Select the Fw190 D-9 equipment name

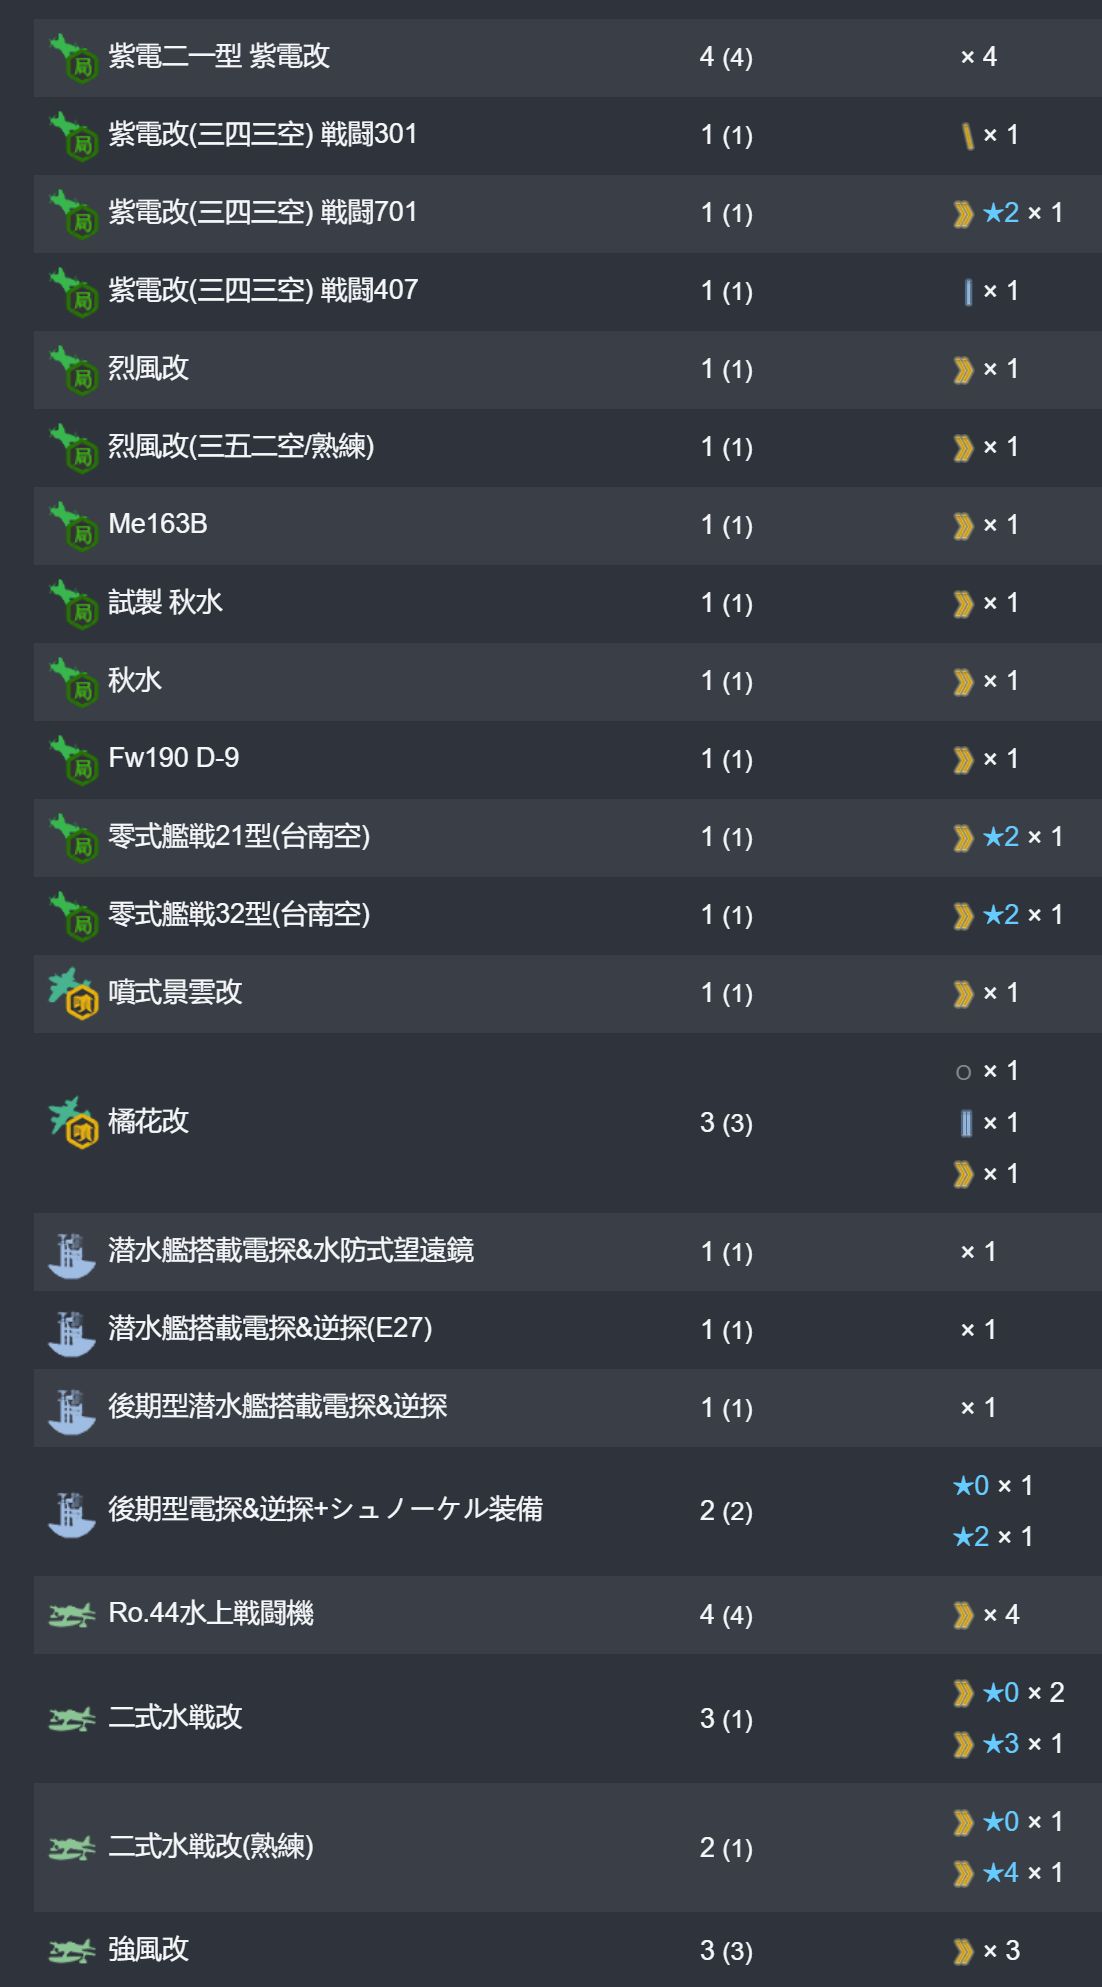[x=174, y=758]
